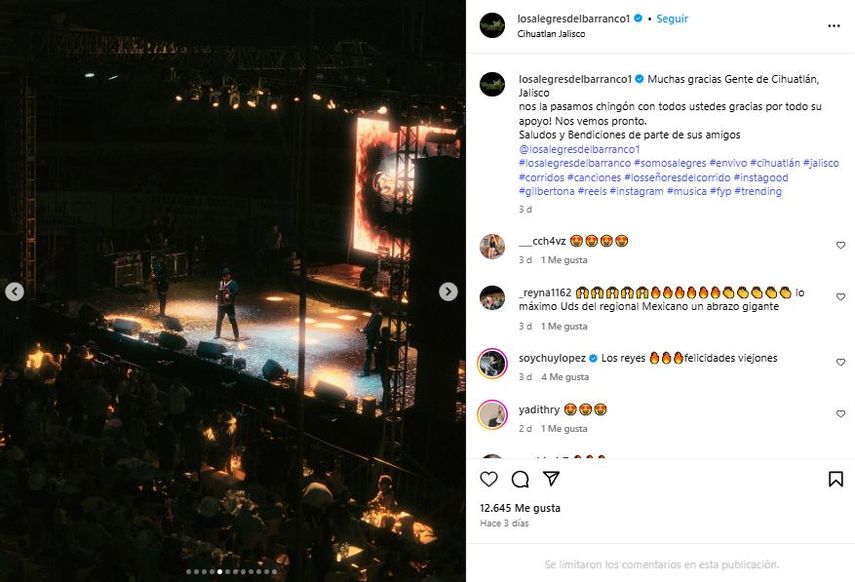Open the three-dot more options menu

pyautogui.click(x=834, y=26)
